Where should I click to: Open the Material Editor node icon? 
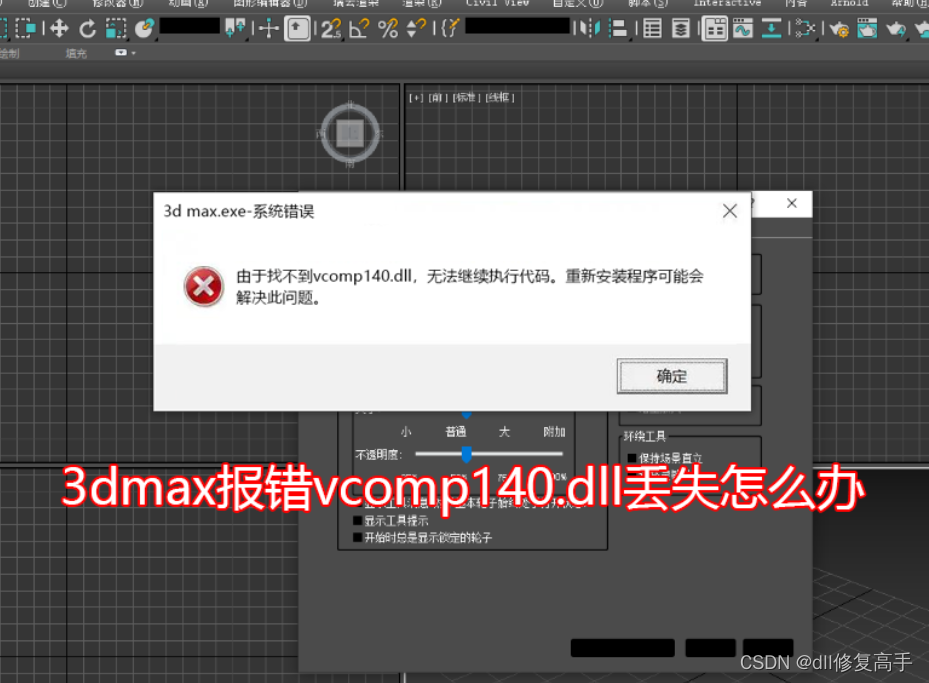[805, 28]
